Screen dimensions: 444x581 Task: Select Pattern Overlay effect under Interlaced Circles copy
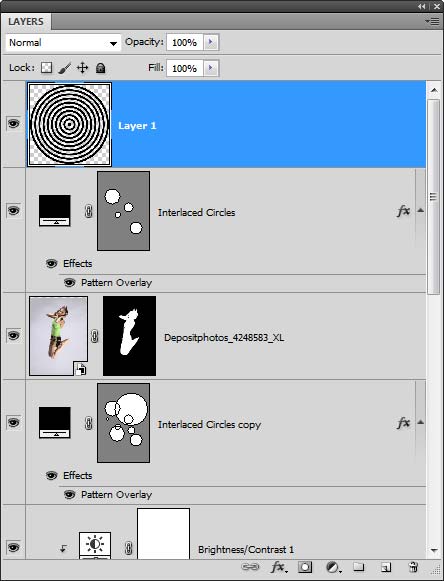click(x=116, y=495)
